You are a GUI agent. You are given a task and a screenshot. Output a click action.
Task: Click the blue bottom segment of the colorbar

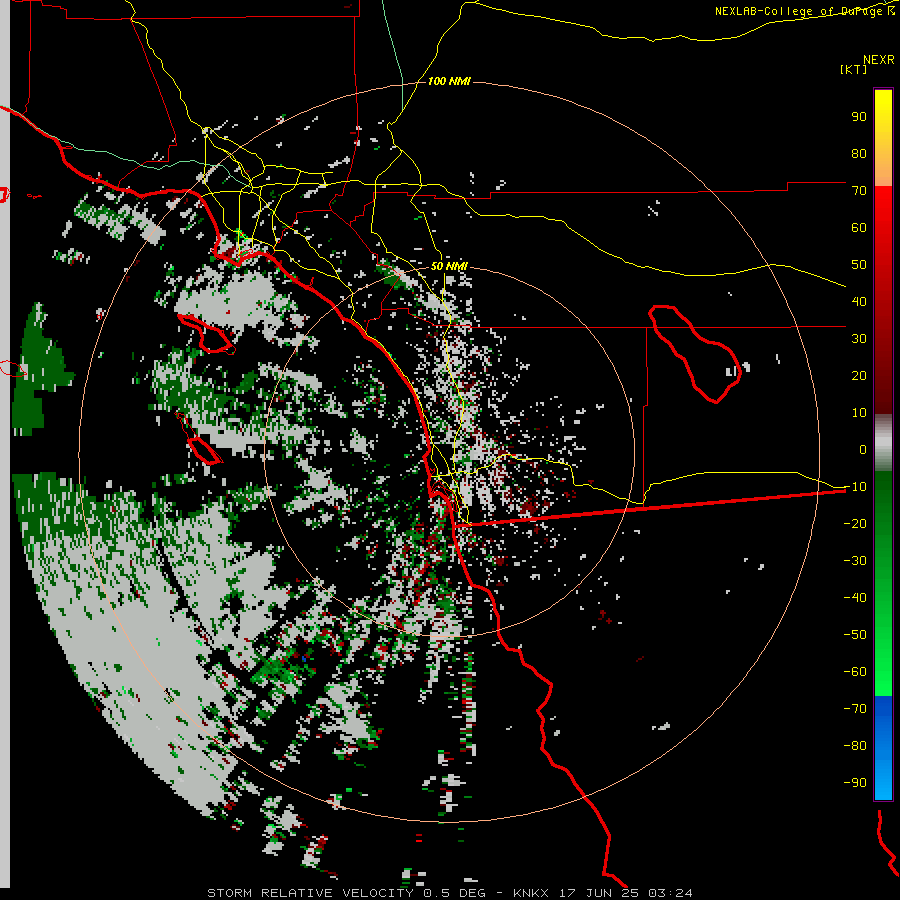click(883, 748)
